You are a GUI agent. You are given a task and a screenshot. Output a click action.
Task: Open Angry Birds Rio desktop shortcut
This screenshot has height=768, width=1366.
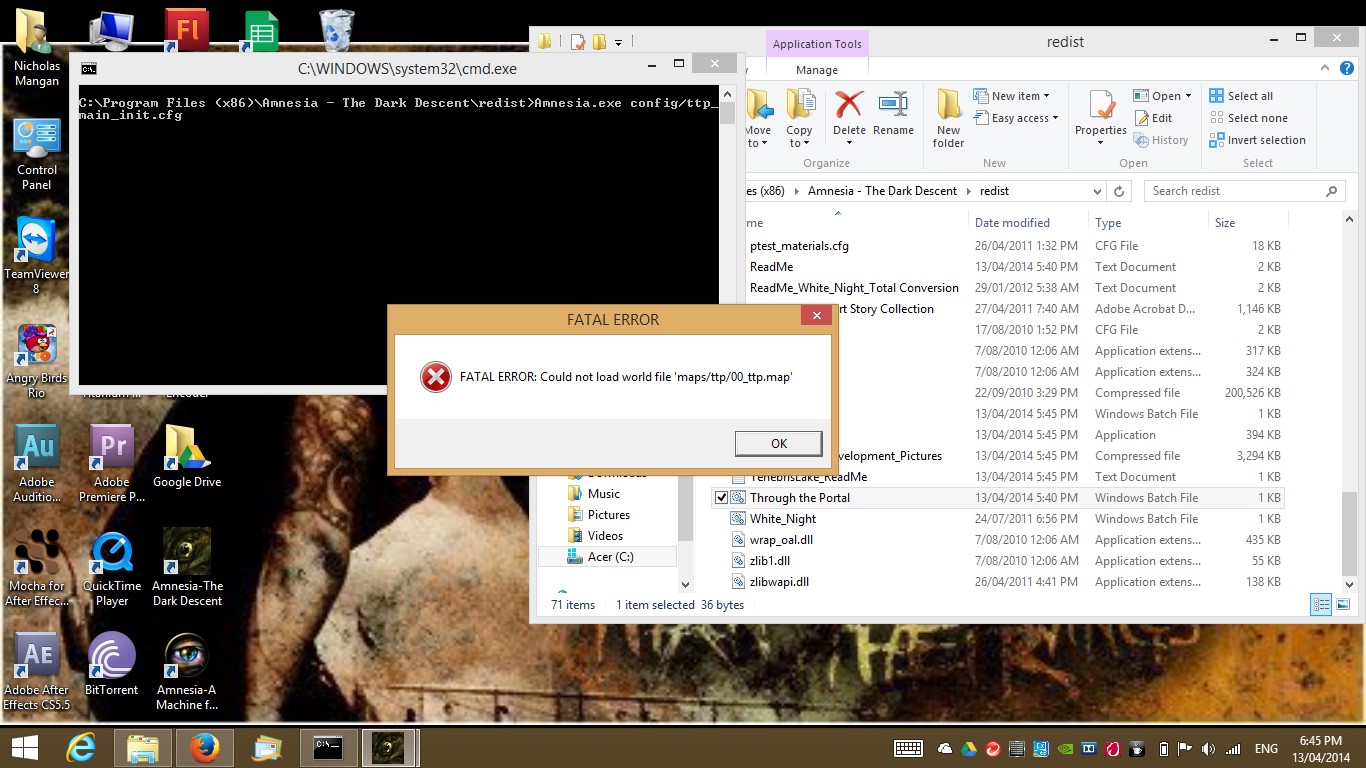click(37, 361)
